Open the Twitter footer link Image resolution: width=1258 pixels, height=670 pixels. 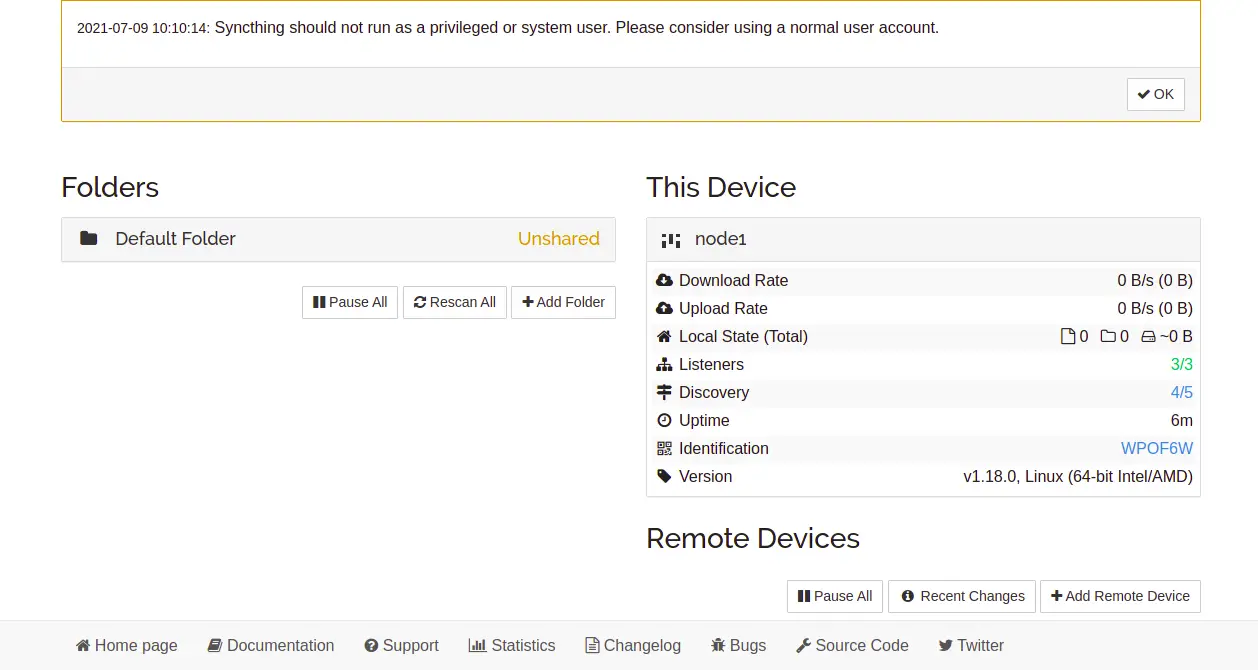971,646
